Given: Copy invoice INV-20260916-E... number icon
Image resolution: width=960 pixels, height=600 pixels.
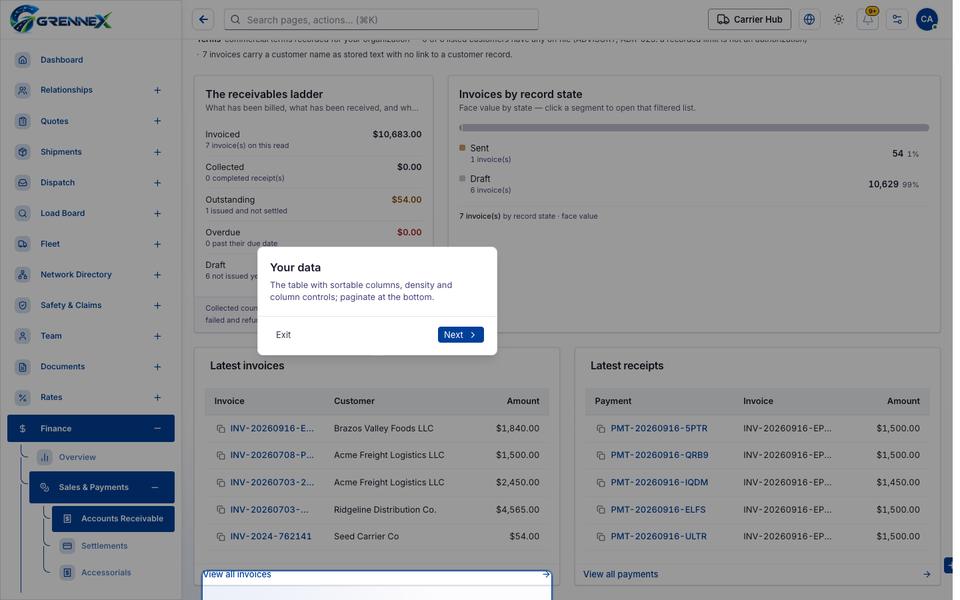Looking at the screenshot, I should (220, 429).
